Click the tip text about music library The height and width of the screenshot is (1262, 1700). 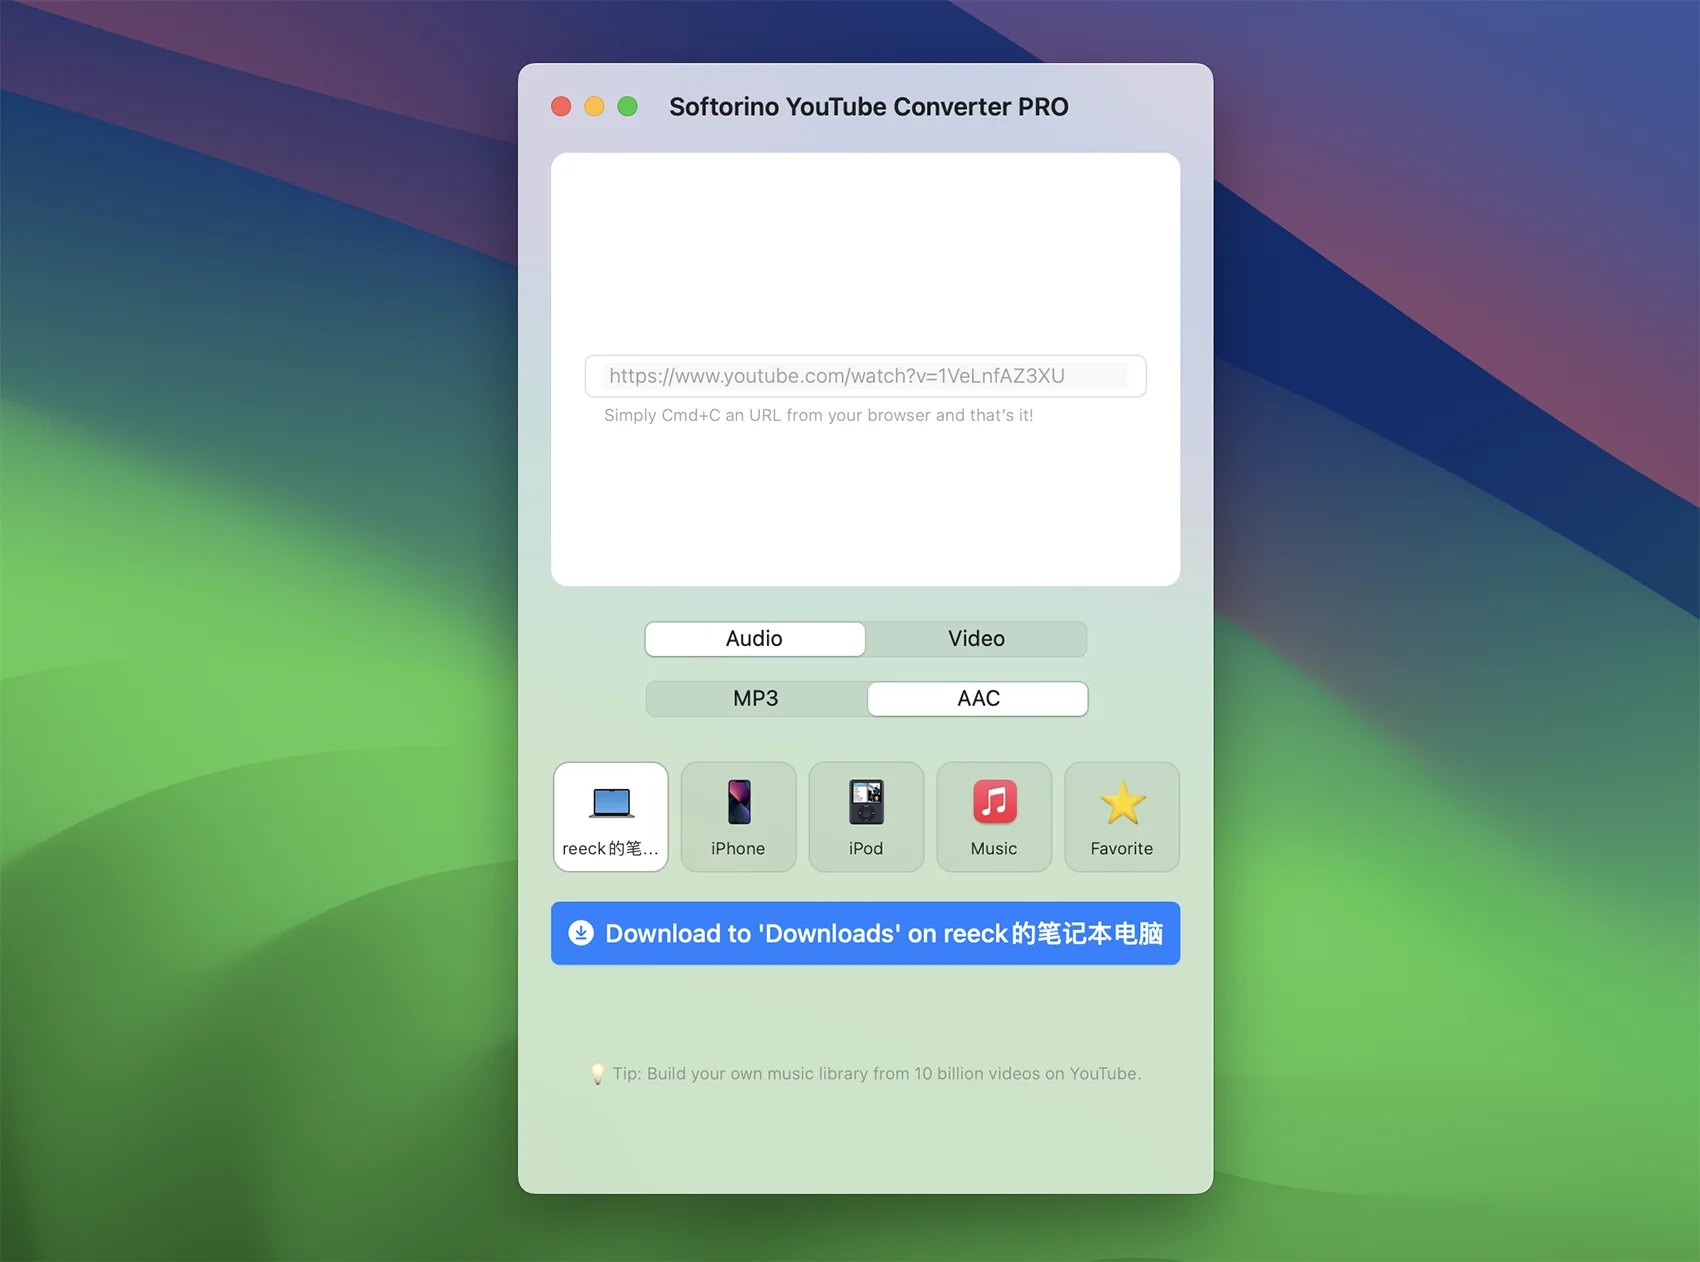coord(876,1073)
